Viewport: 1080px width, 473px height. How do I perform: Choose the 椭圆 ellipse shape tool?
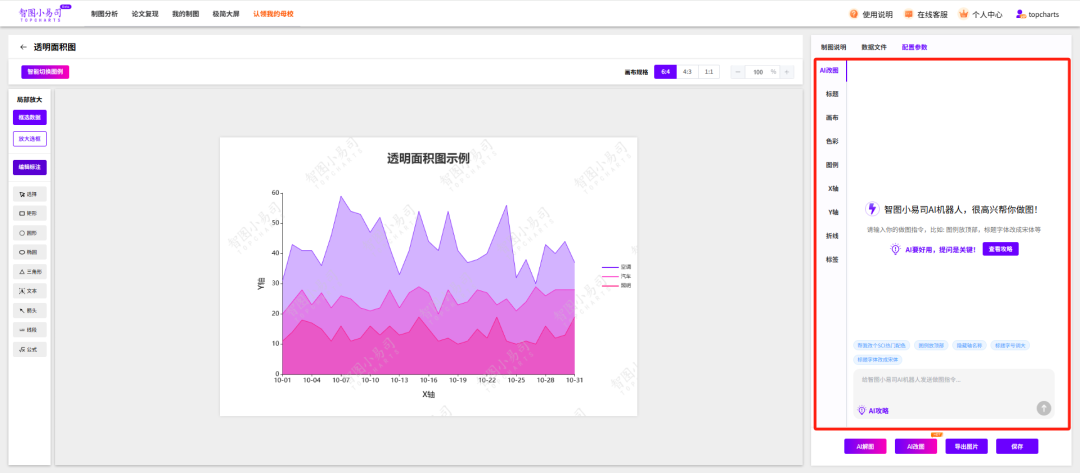coord(30,253)
